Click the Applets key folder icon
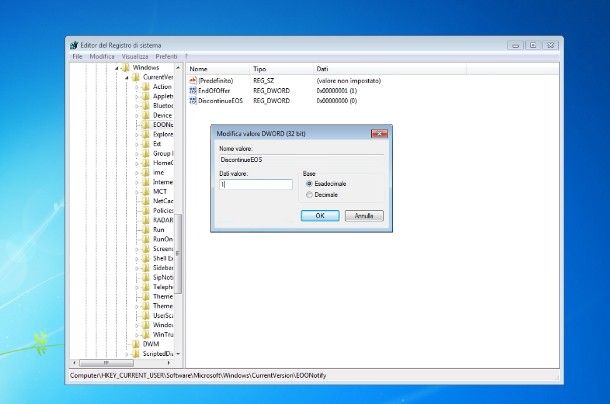Image resolution: width=610 pixels, height=404 pixels. (146, 96)
